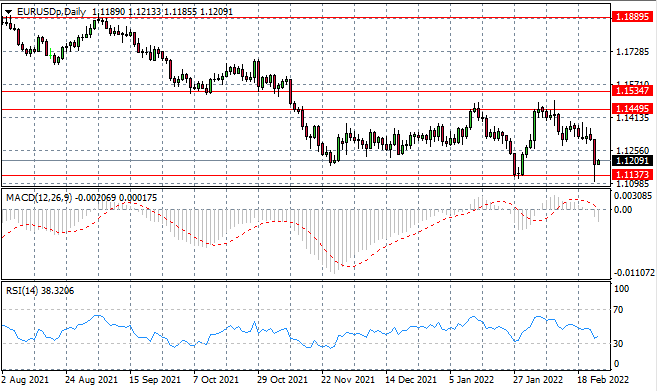The height and width of the screenshot is (391, 658).
Task: Click the 29 Oct 2021 date label
Action: 282,380
